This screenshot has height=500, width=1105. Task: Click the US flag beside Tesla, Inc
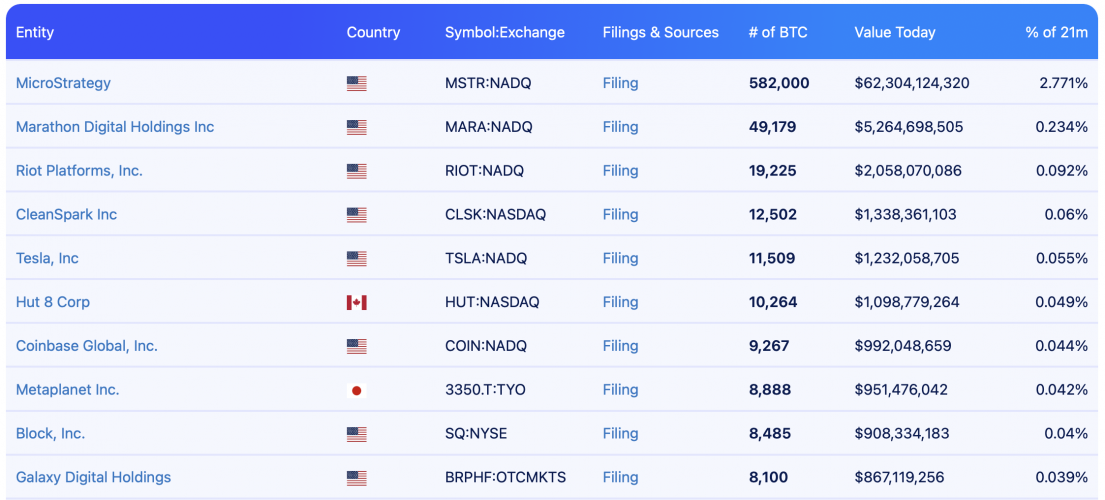pyautogui.click(x=357, y=258)
